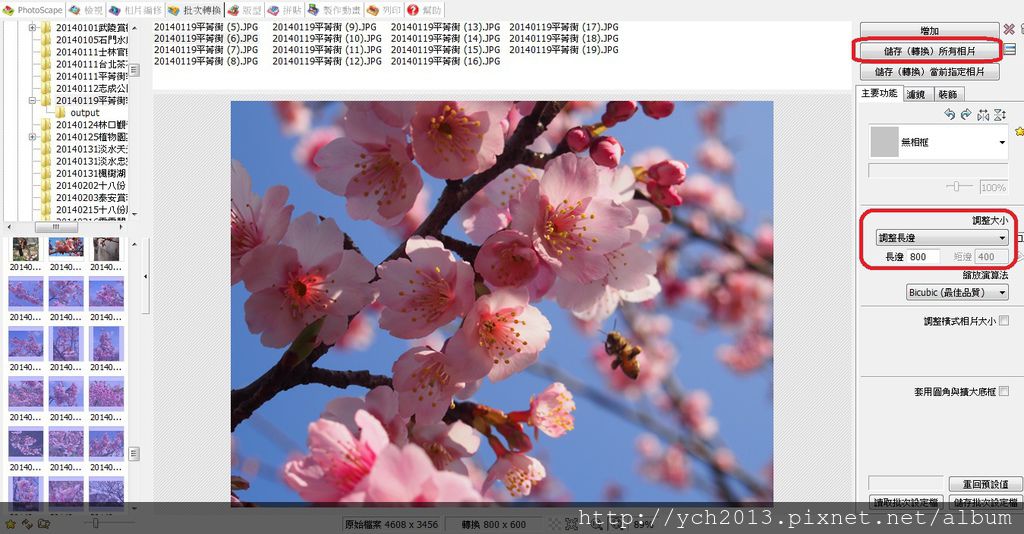Select the 20140105石門水 folder
This screenshot has width=1024, height=534.
point(91,40)
